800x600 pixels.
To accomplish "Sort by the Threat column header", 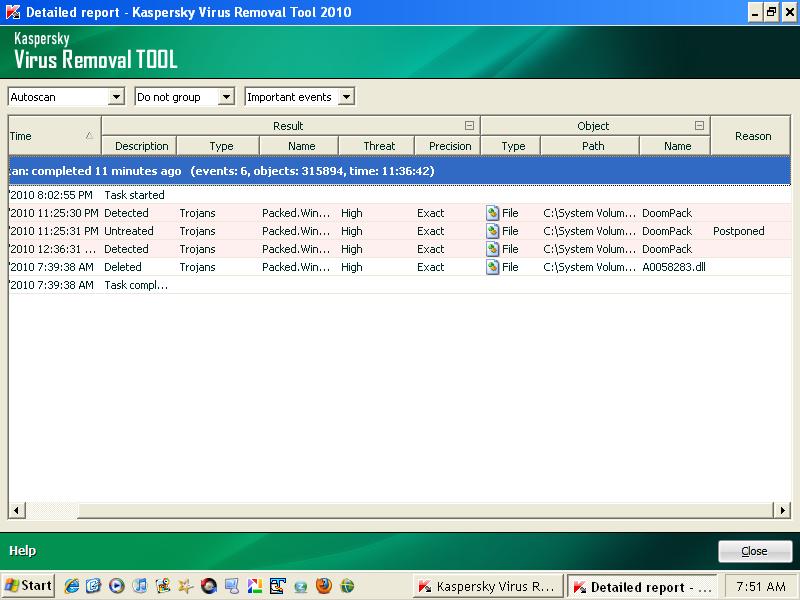I will click(377, 146).
